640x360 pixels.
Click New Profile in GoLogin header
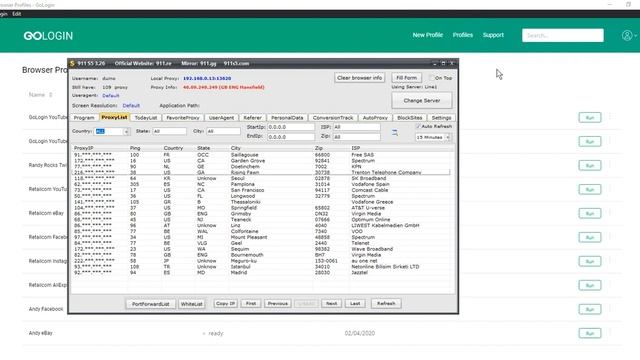tap(427, 35)
